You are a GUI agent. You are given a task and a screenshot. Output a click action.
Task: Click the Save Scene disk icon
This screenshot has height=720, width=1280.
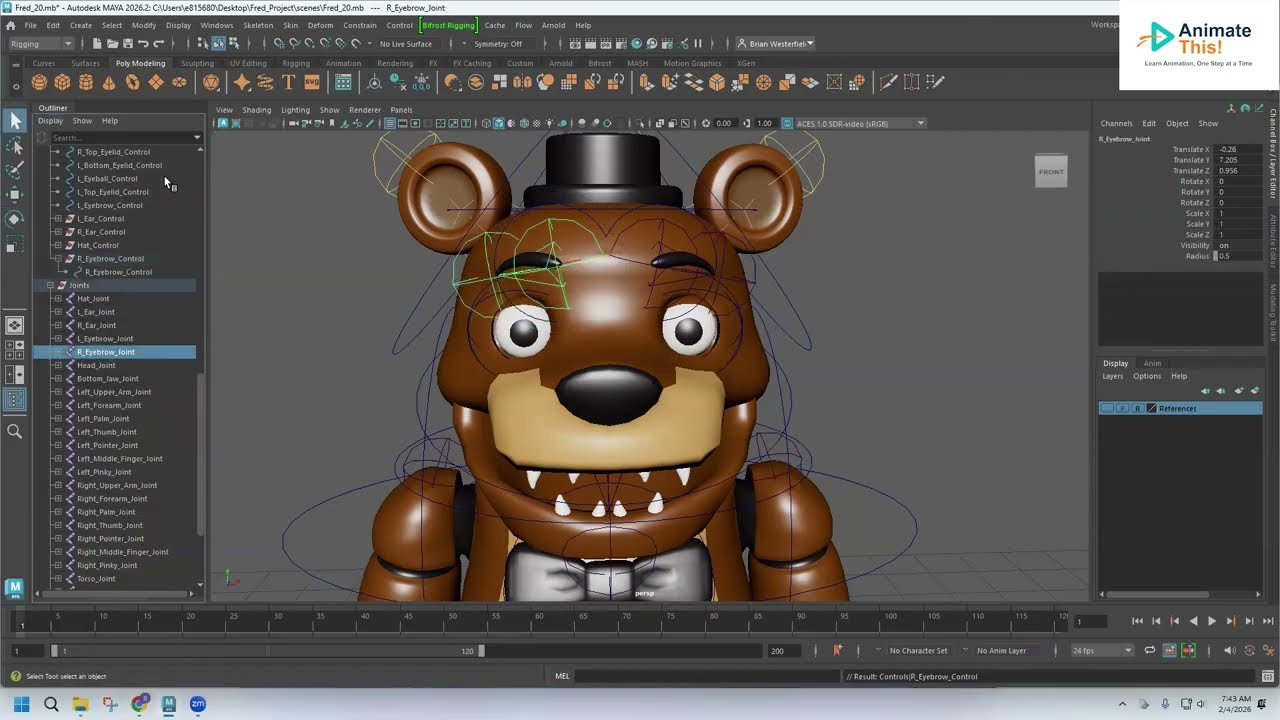pos(127,44)
